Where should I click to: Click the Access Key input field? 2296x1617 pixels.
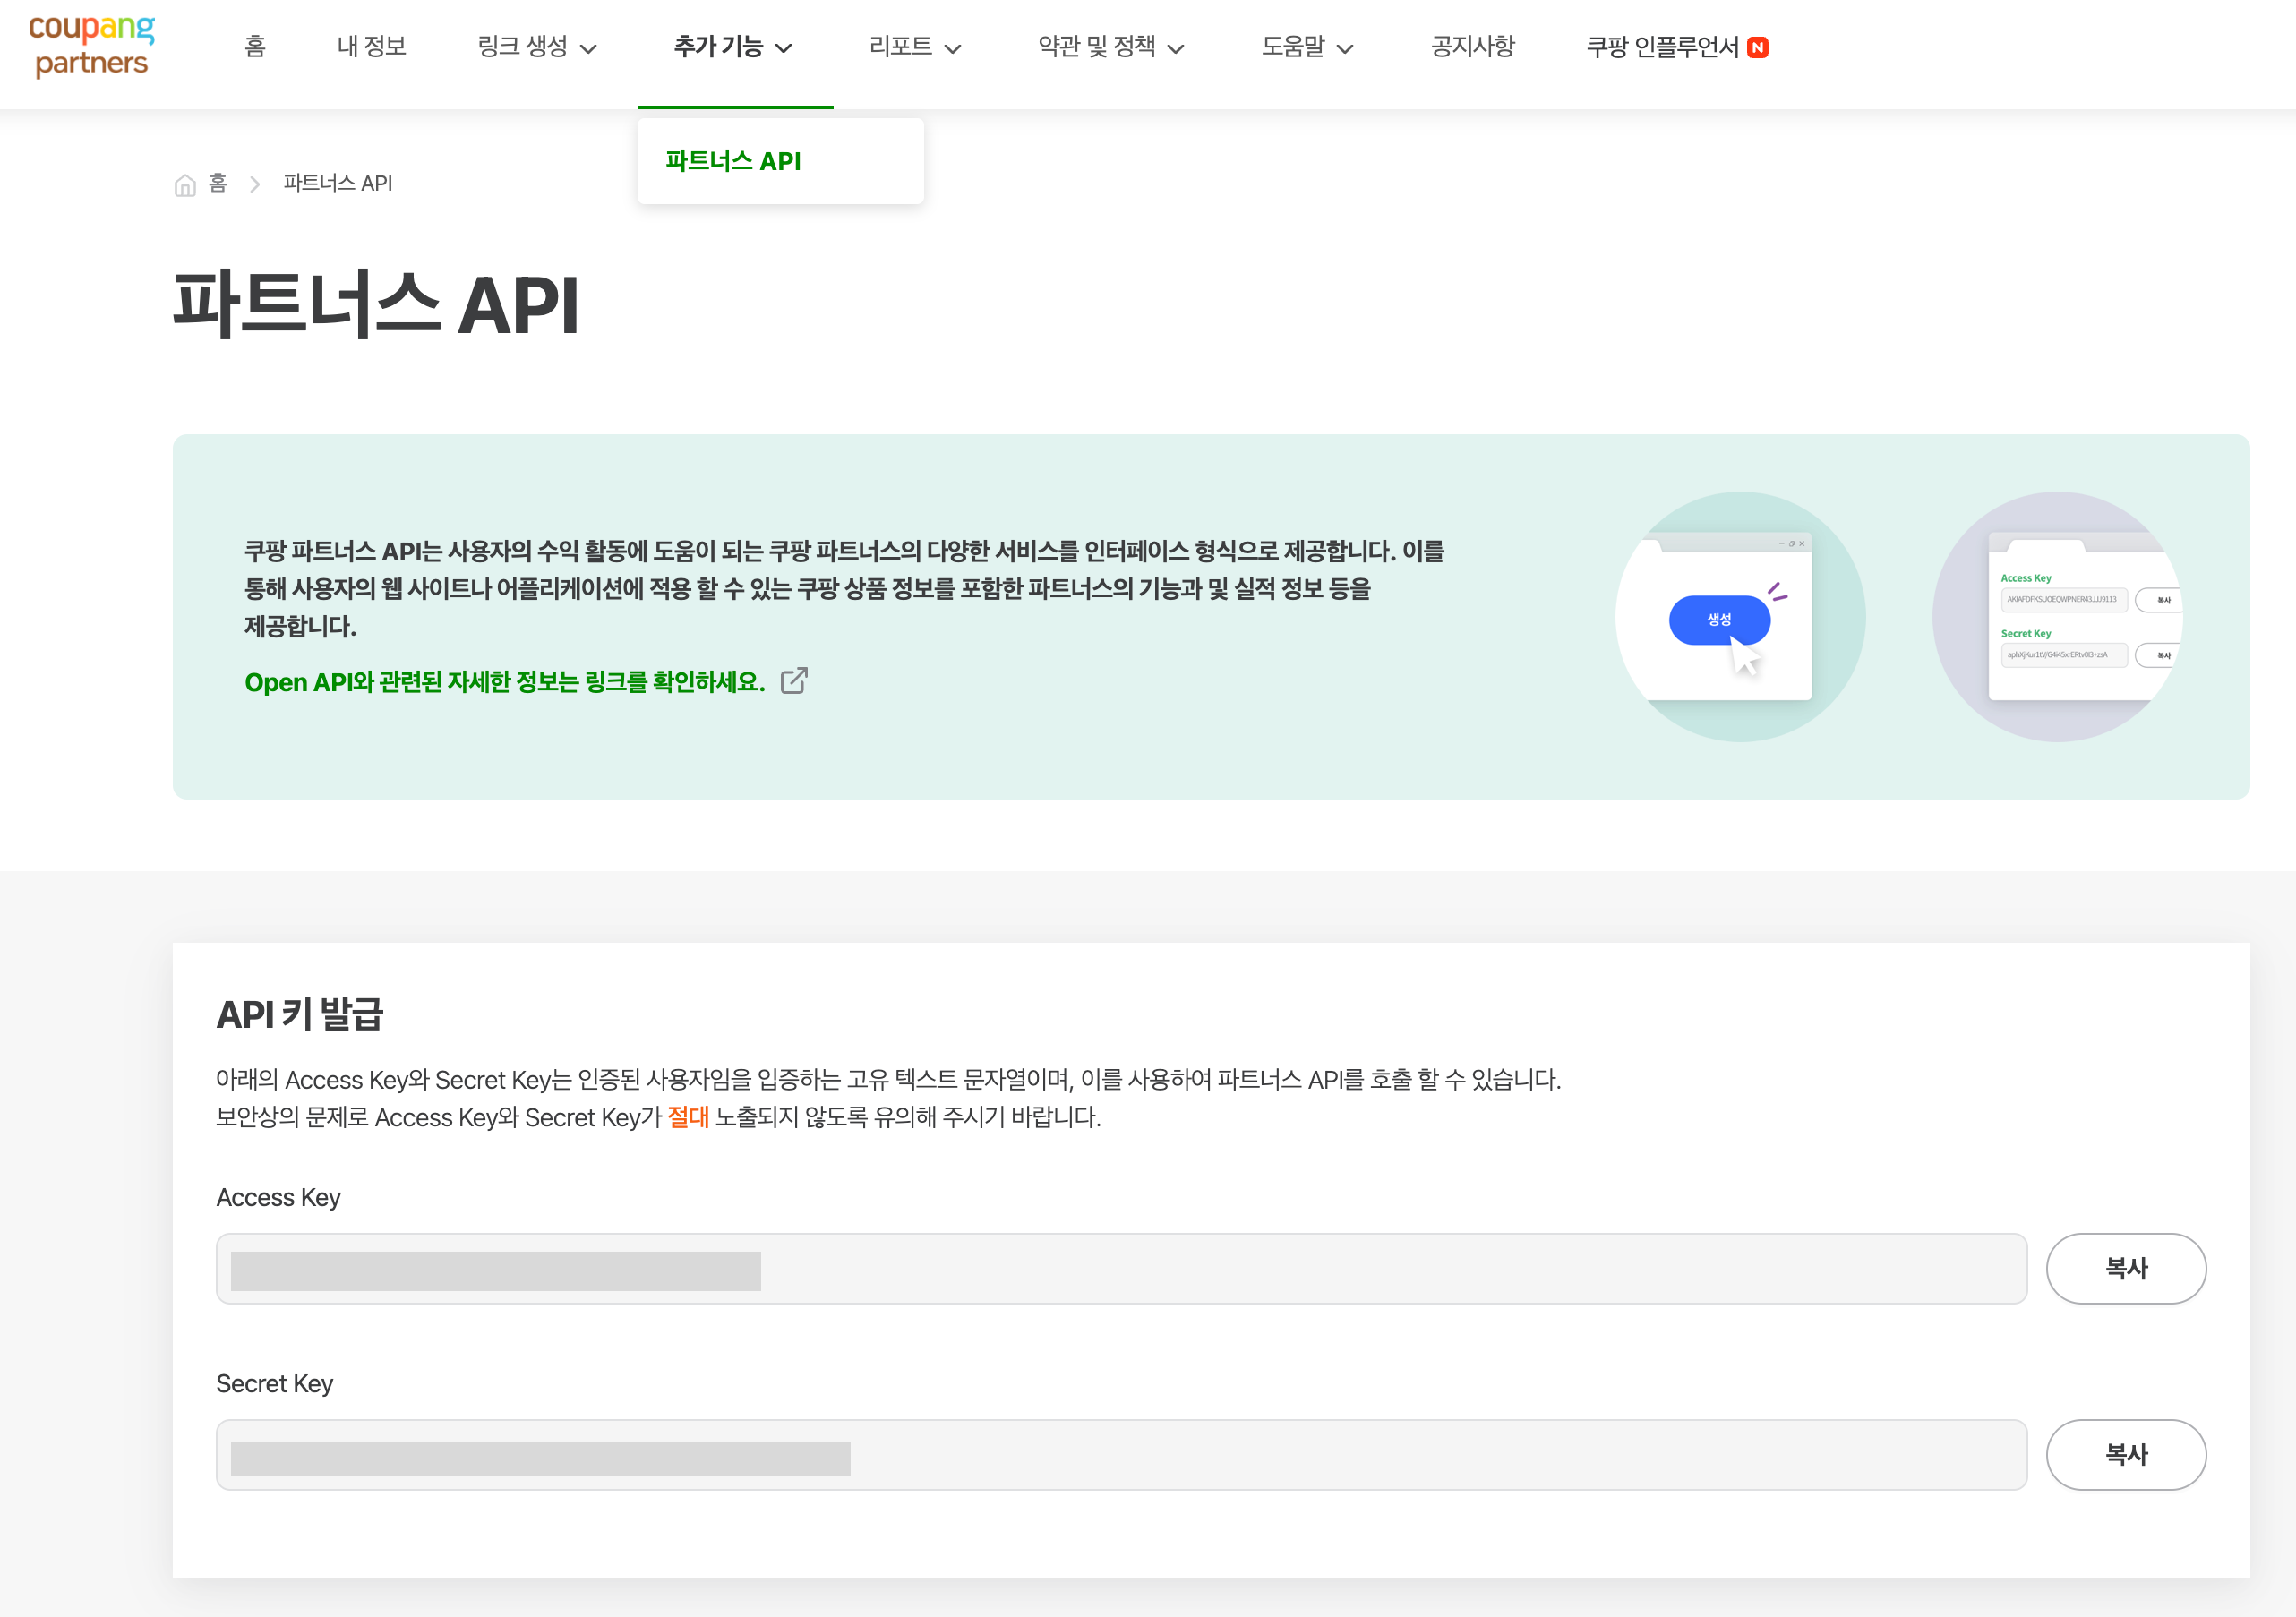click(x=1121, y=1268)
